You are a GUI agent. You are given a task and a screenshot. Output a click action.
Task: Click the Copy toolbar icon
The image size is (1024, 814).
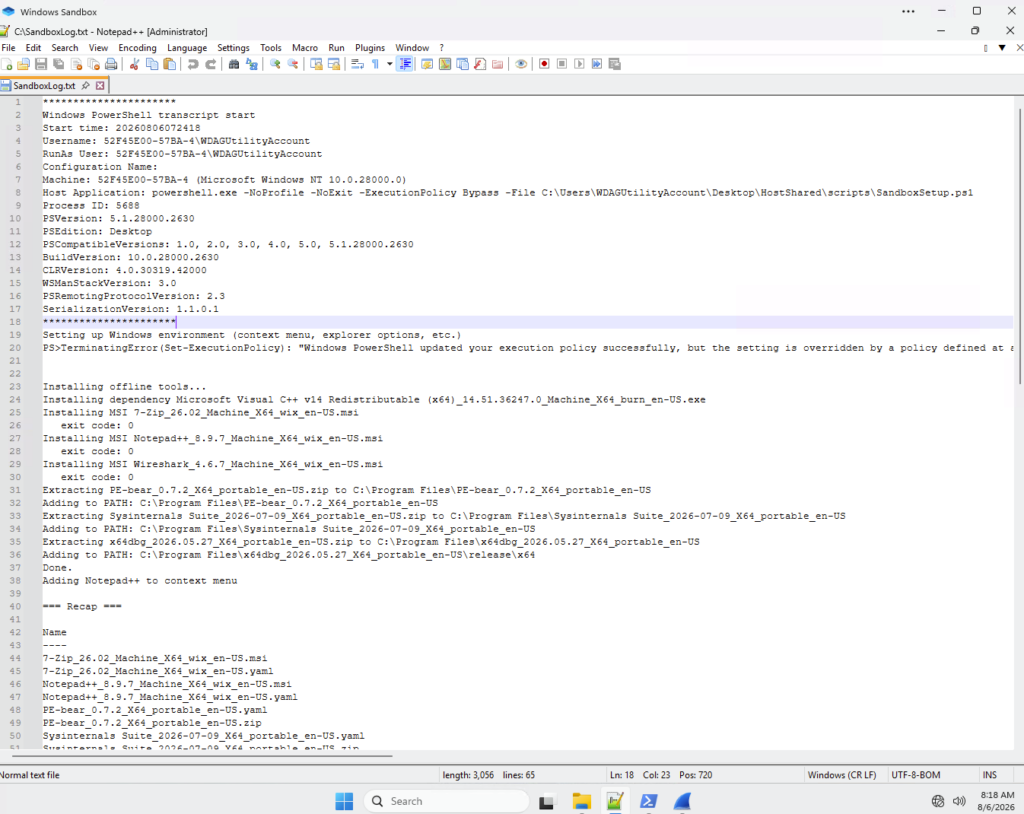point(152,64)
